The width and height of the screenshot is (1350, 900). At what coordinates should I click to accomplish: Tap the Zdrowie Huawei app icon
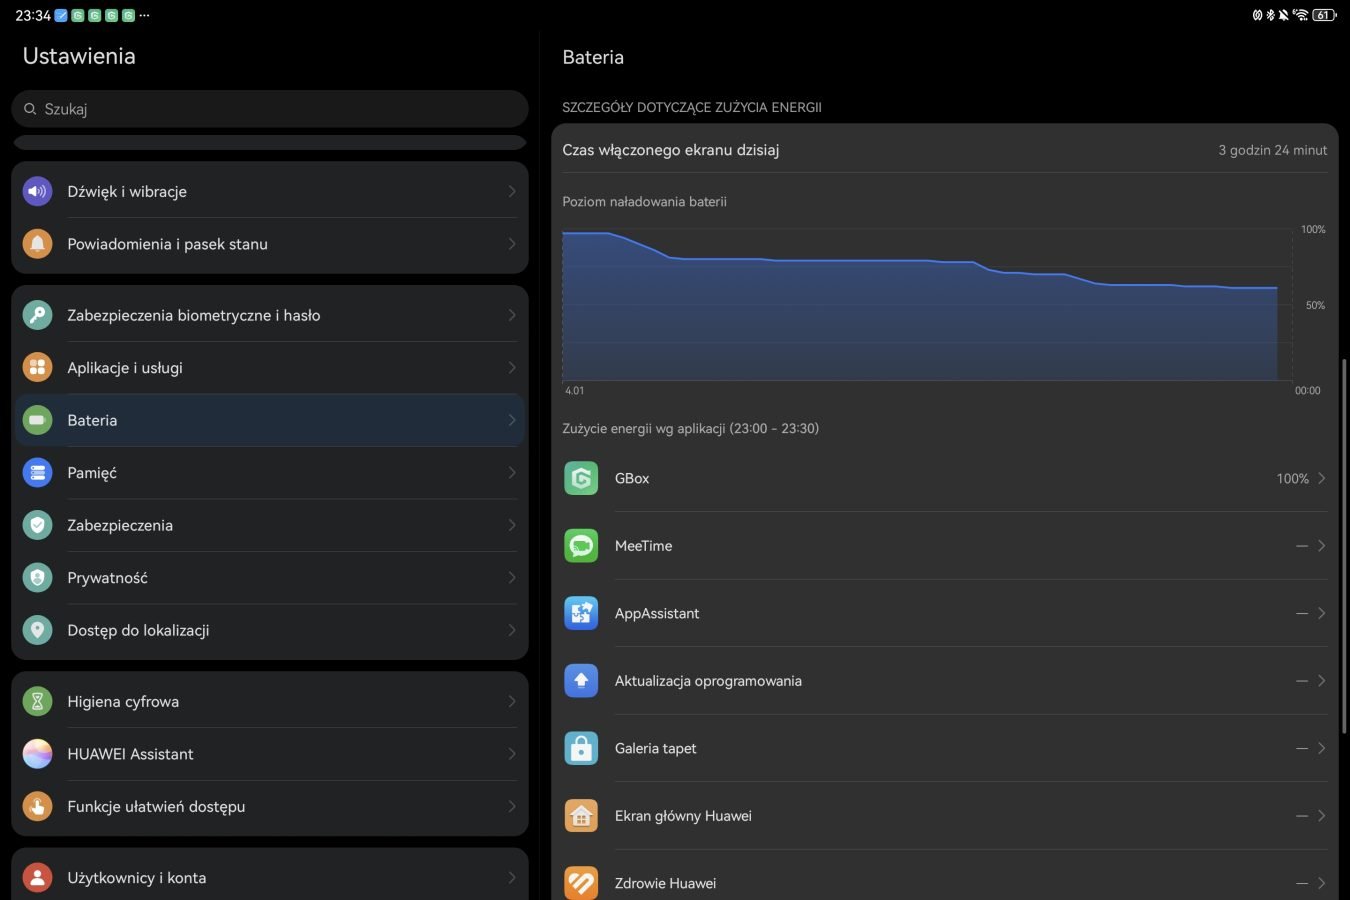pyautogui.click(x=581, y=882)
